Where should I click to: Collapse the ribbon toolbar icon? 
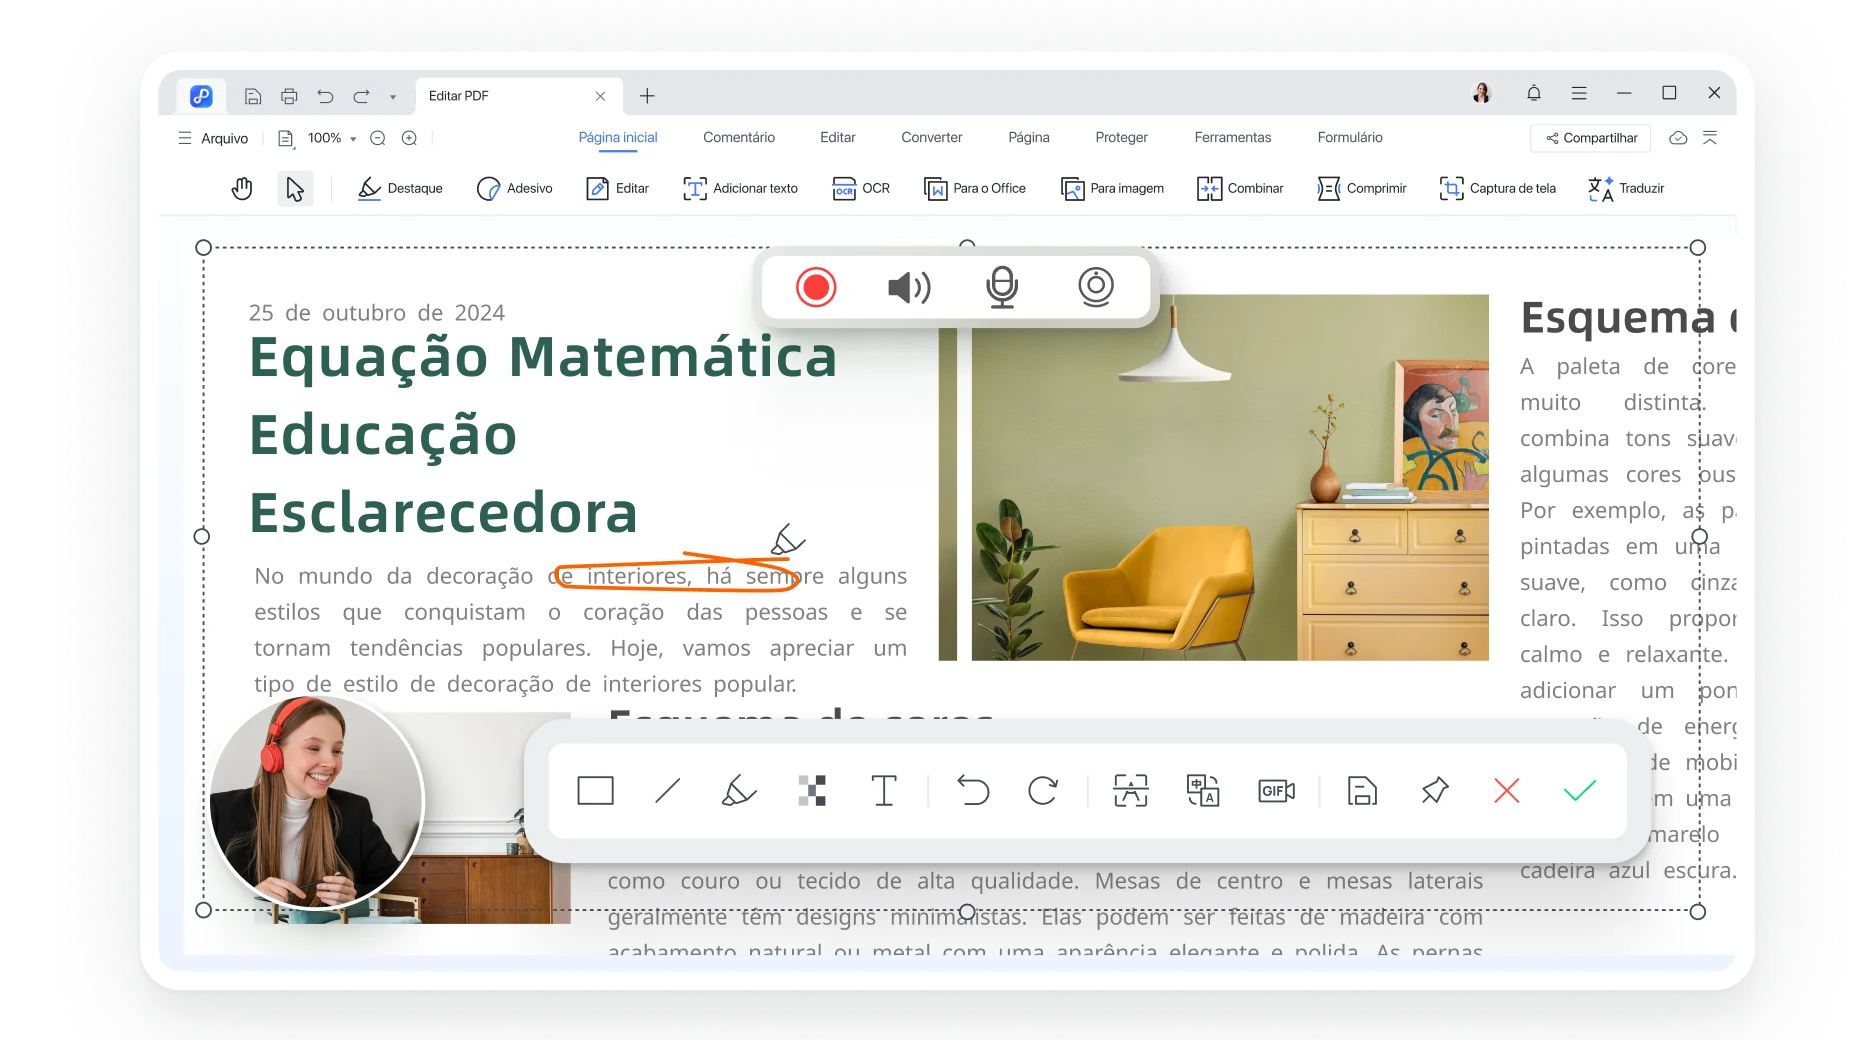[x=1710, y=138]
